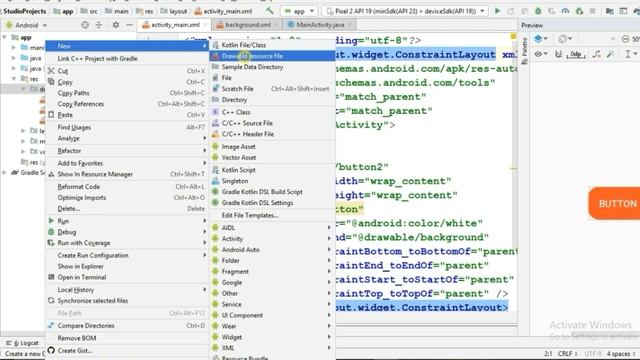Expand the Widget submenu
Viewport: 640px width, 360px height.
pyautogui.click(x=272, y=337)
